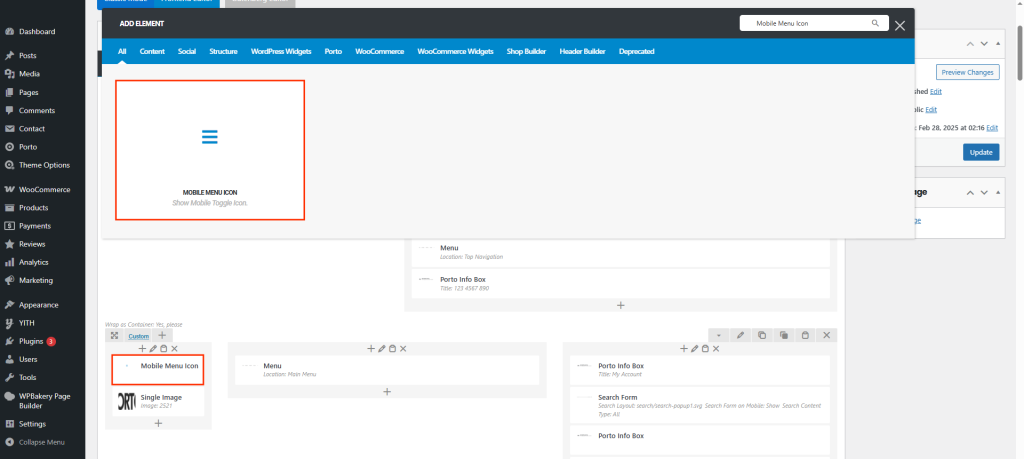Delete the column containing the Main Menu element
Screen dimensions: 1024x459
403,349
